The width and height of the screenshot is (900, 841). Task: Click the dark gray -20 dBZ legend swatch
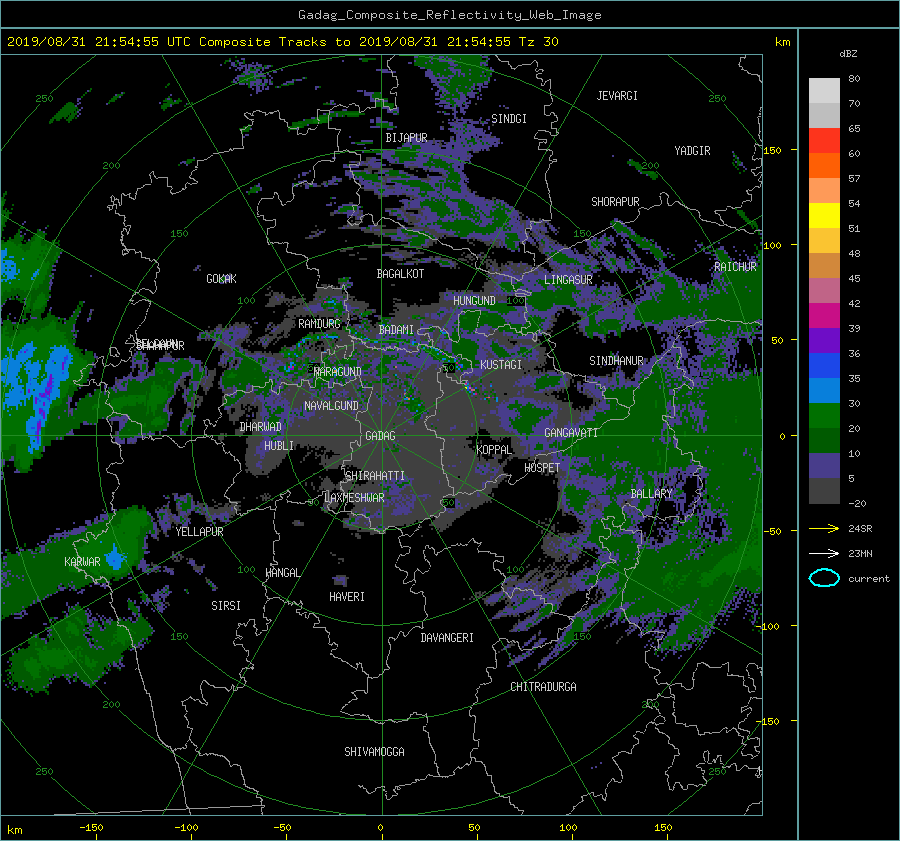point(824,491)
